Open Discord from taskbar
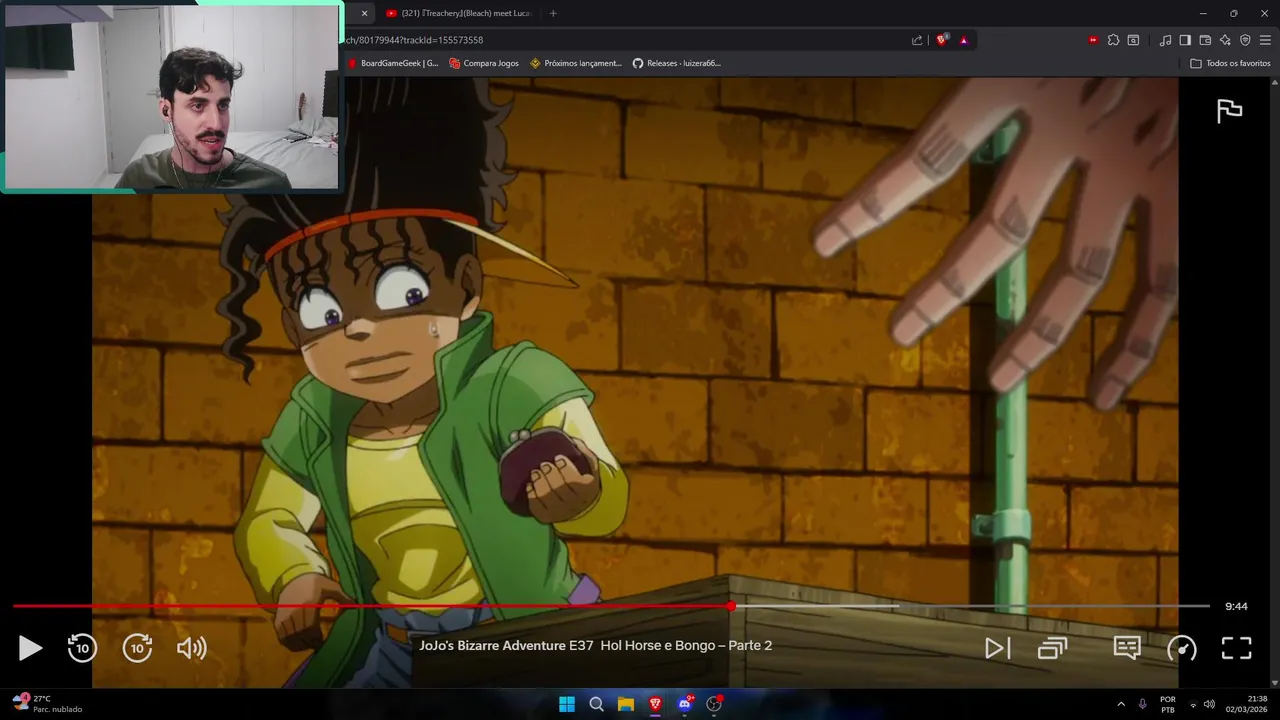Screen dimensions: 1280x720 [x=685, y=704]
